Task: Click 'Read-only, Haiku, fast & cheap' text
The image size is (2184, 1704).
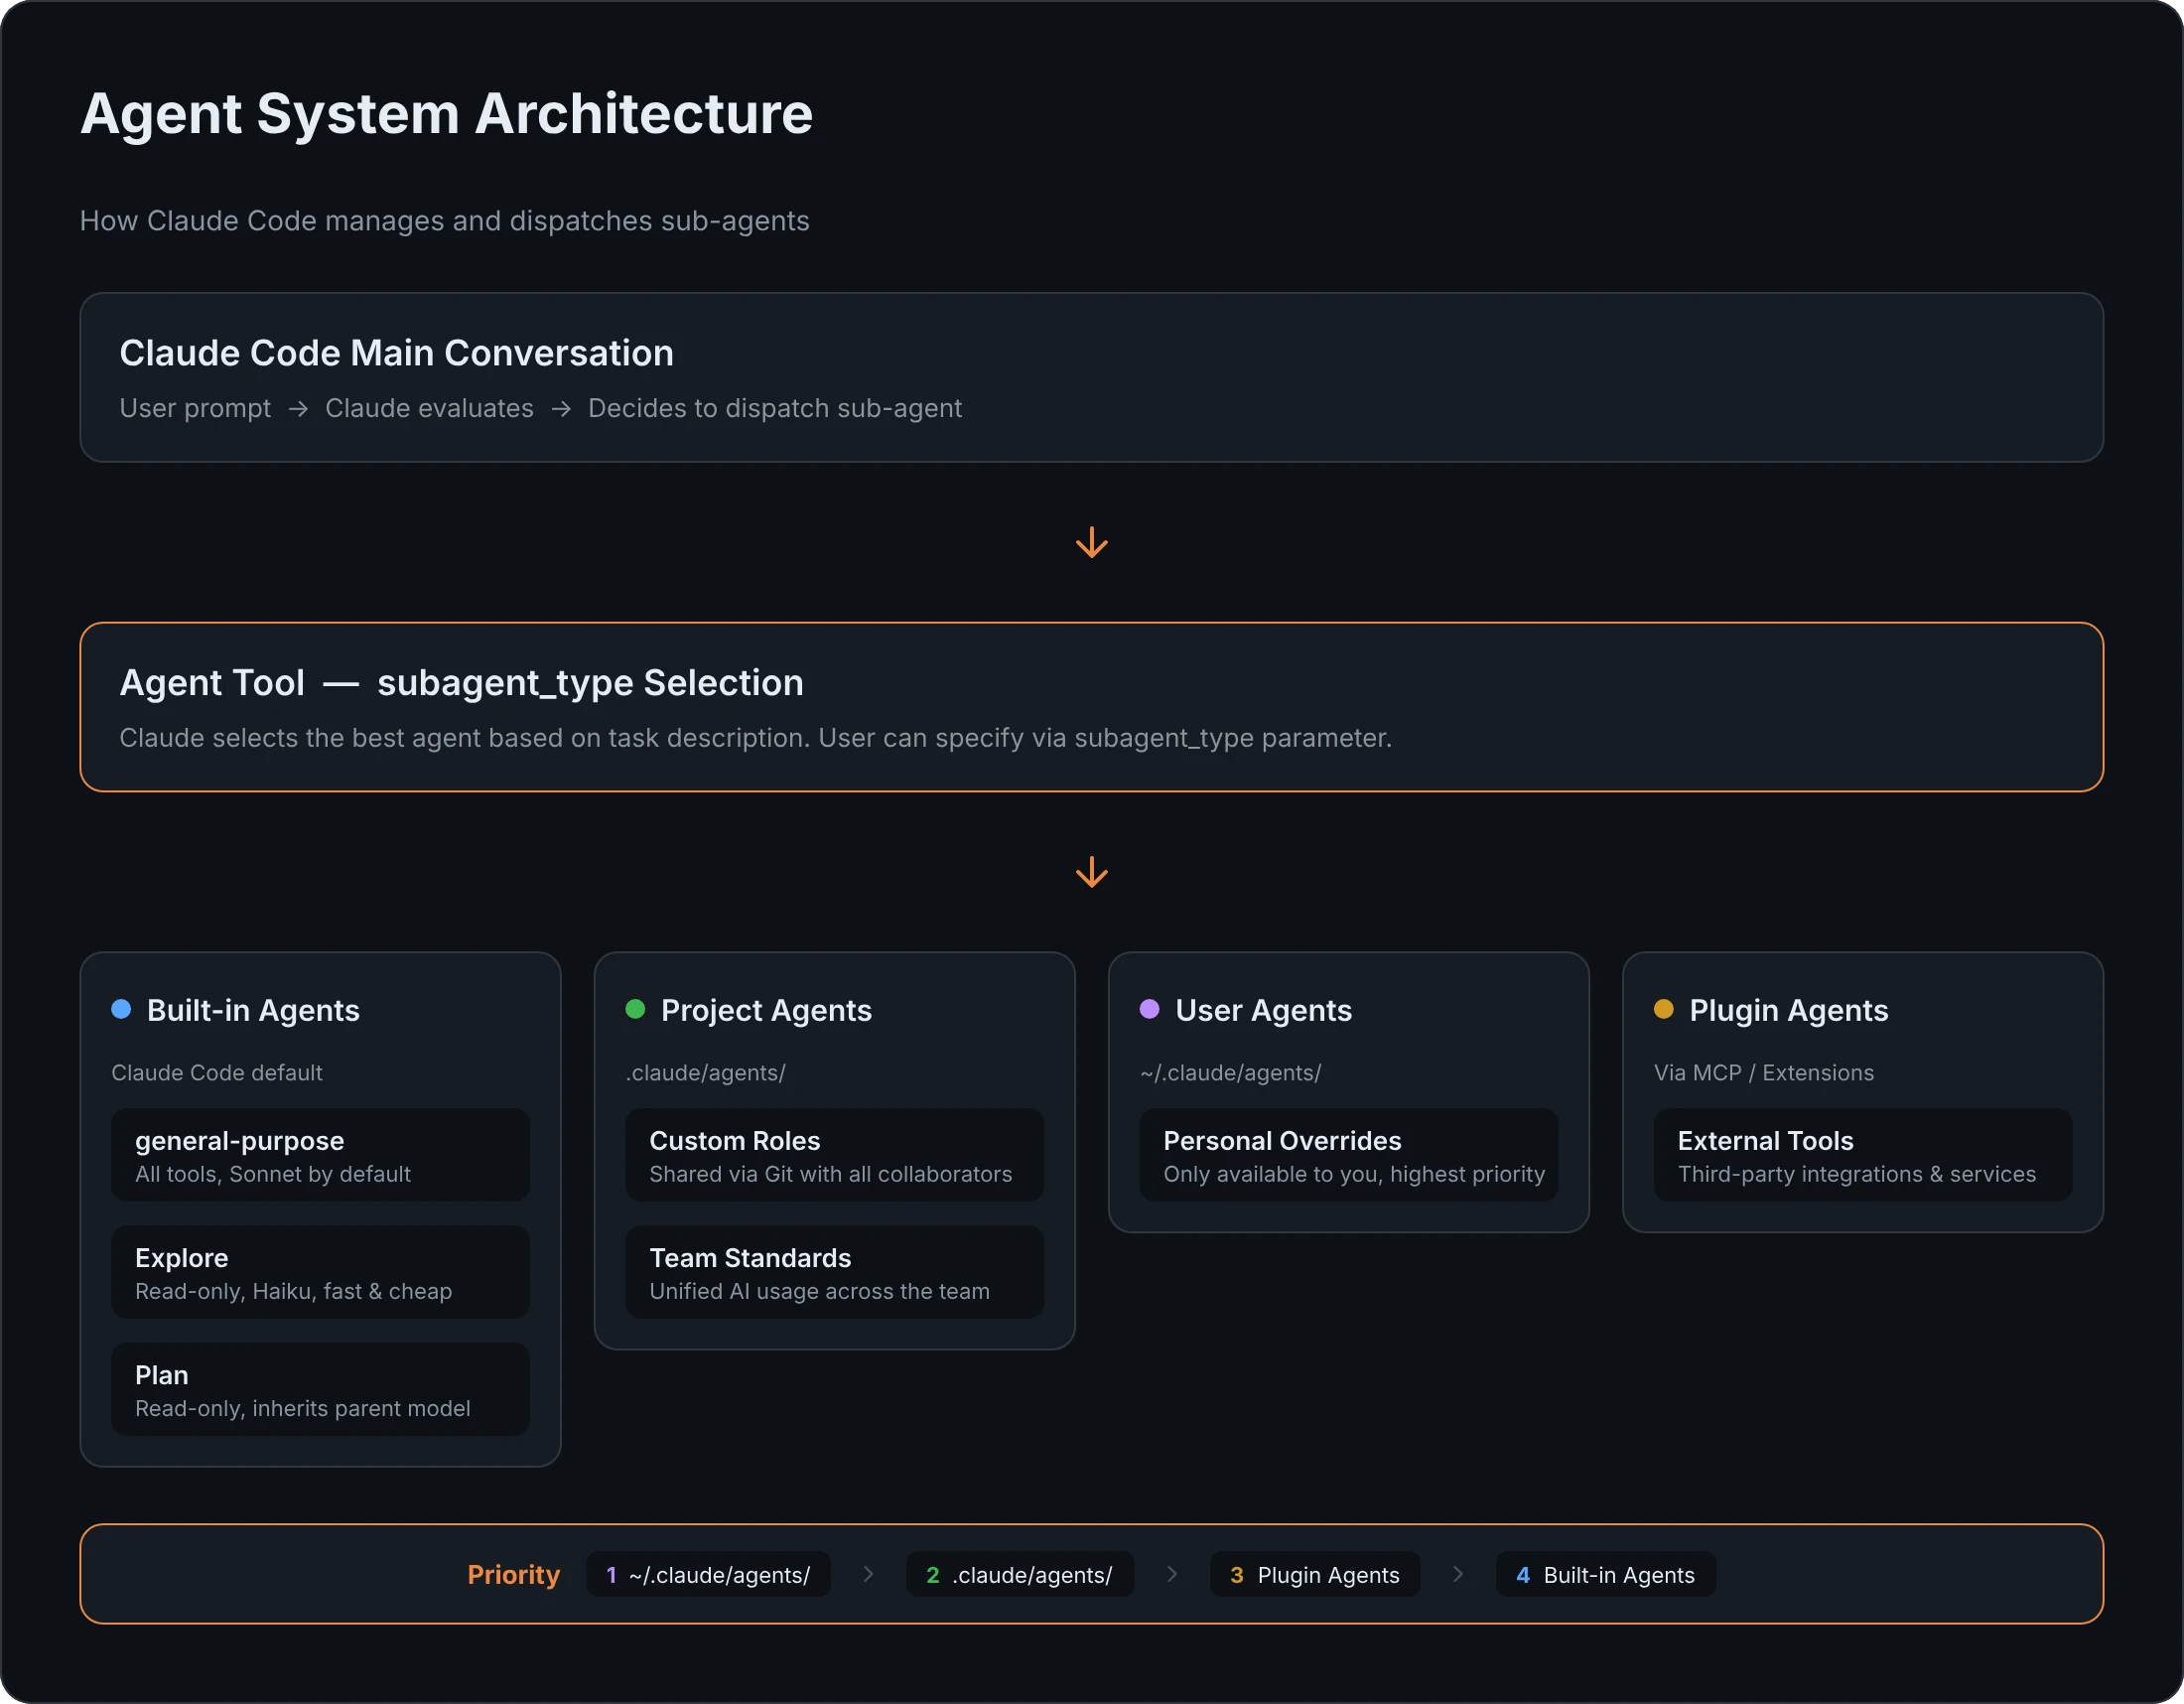Action: point(294,1291)
